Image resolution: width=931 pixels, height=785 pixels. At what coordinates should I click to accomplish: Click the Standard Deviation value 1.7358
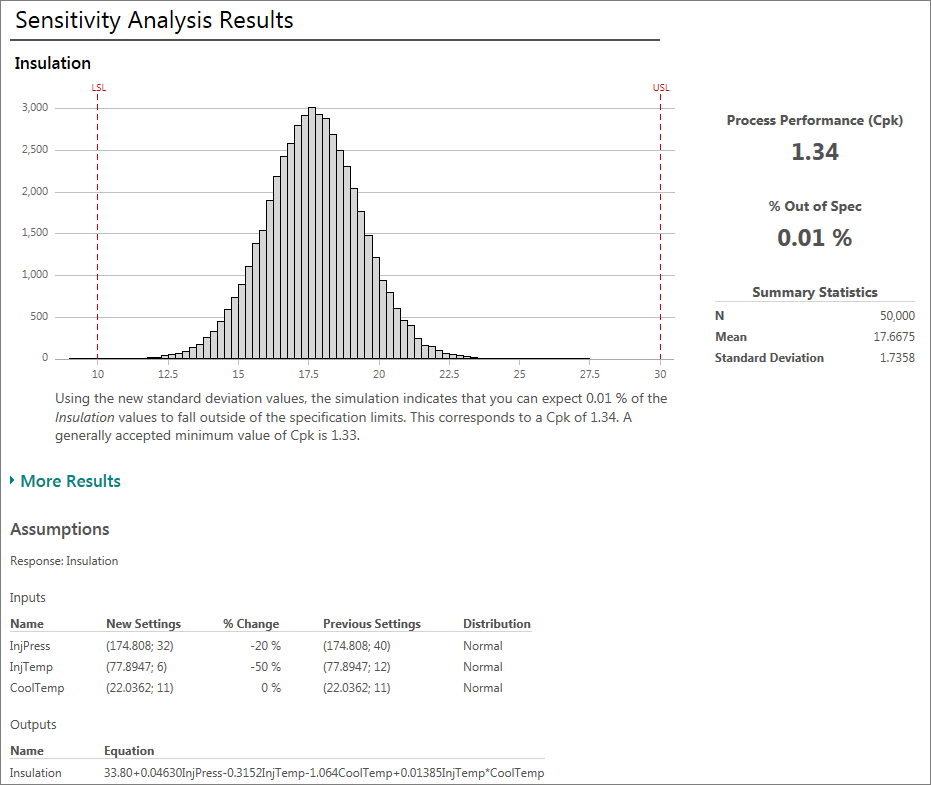(x=893, y=358)
